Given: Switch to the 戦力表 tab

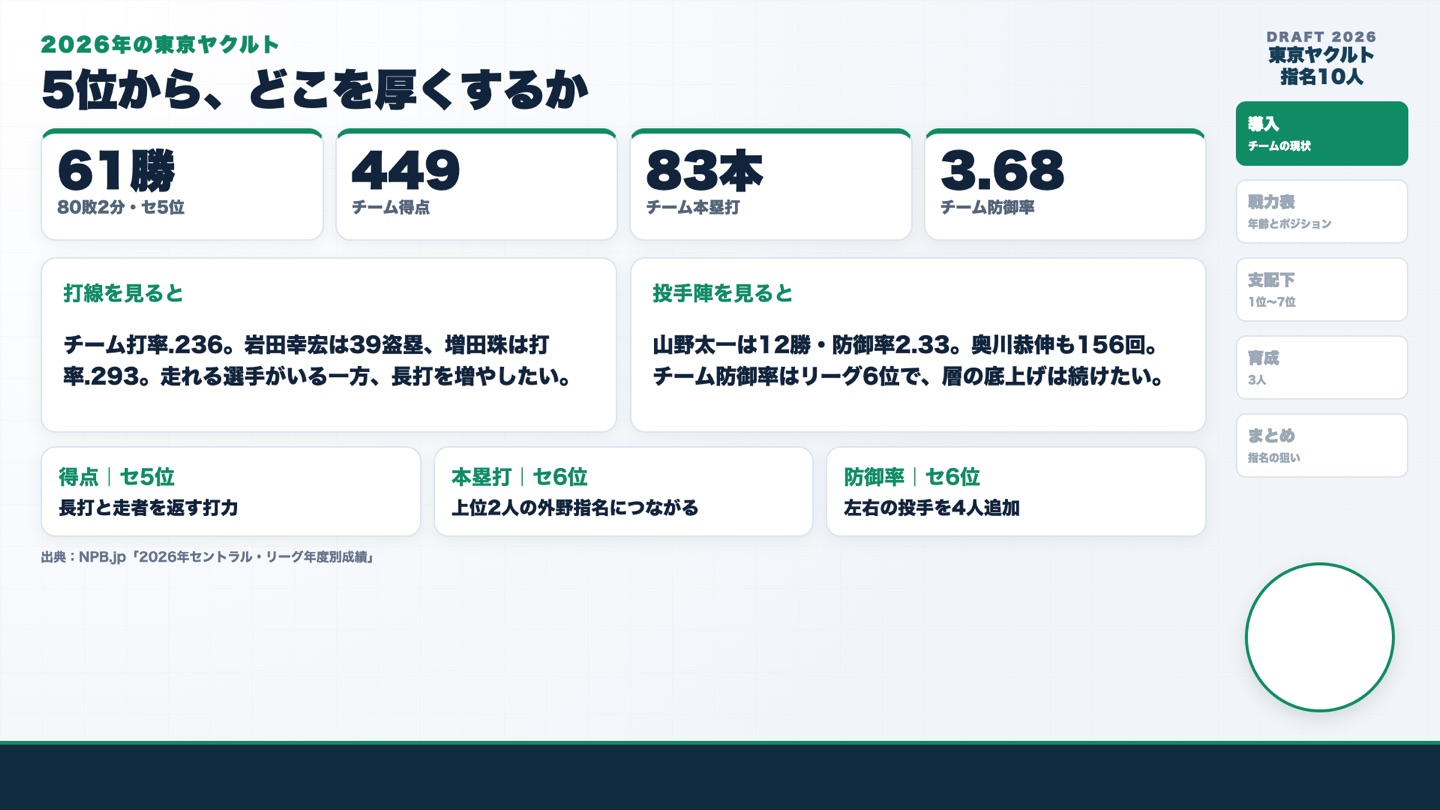Looking at the screenshot, I should [1321, 211].
